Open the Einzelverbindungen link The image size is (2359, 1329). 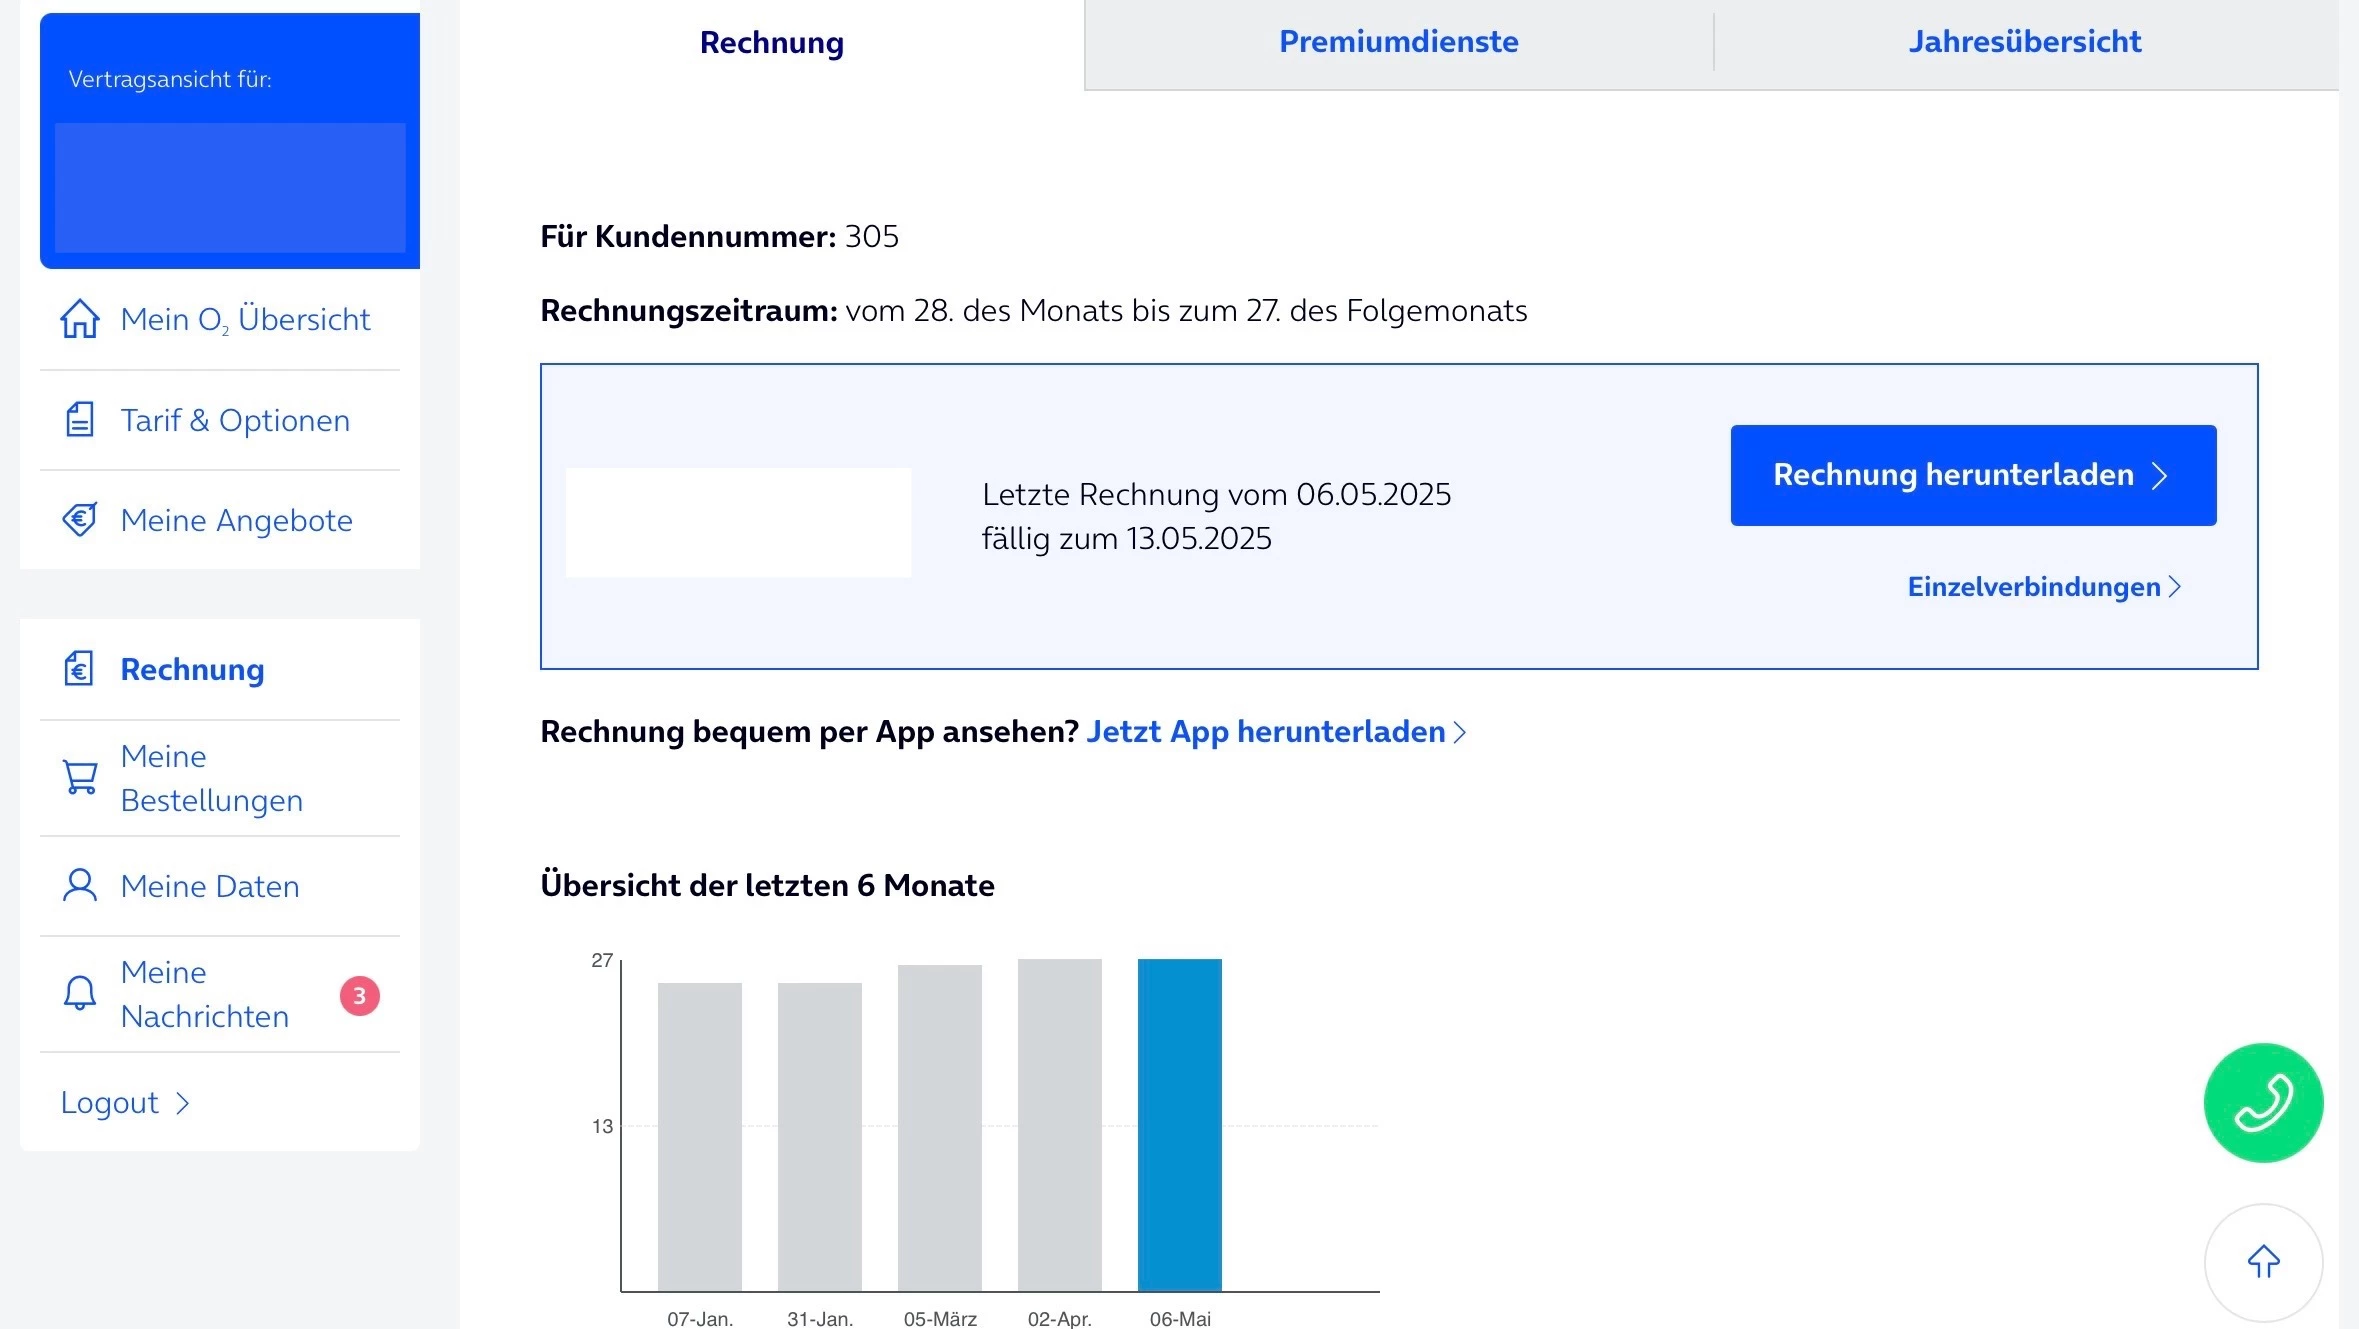tap(2043, 587)
